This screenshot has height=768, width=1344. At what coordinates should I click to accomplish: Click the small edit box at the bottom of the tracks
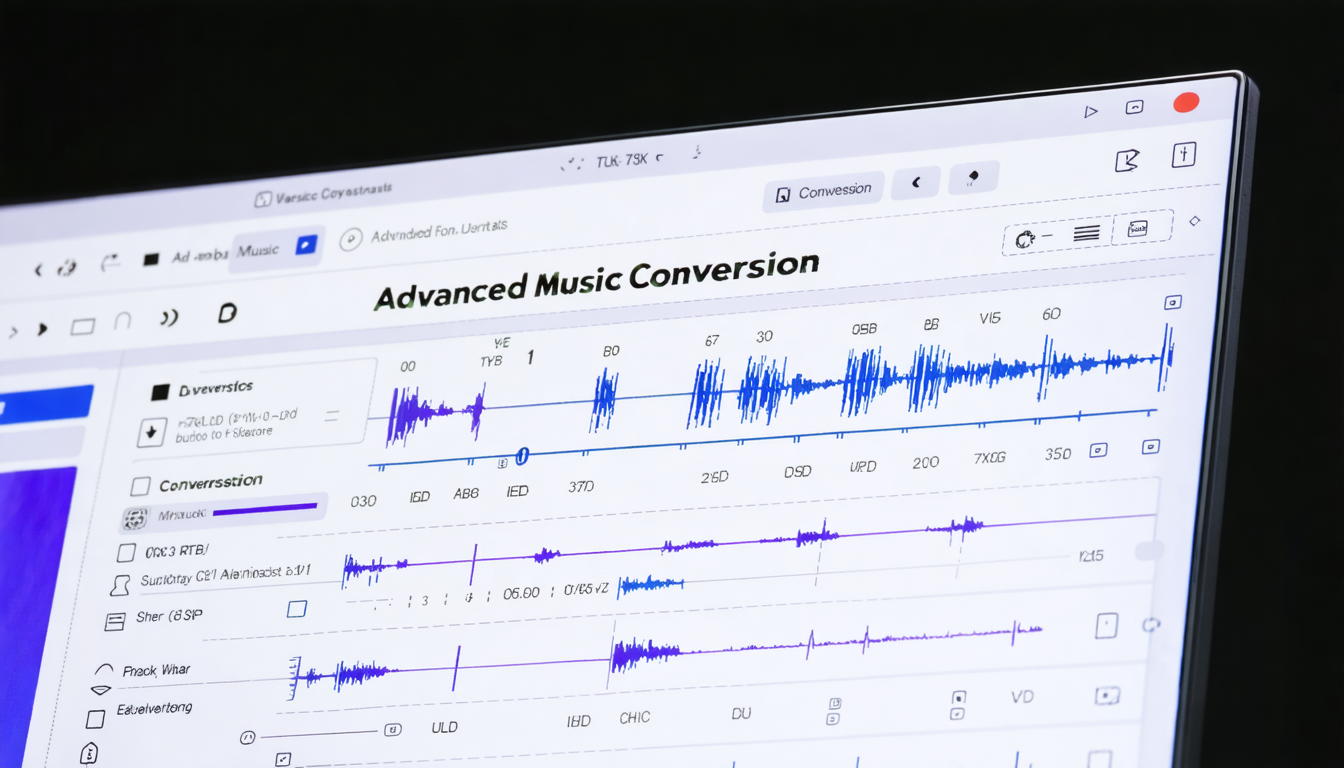point(283,759)
